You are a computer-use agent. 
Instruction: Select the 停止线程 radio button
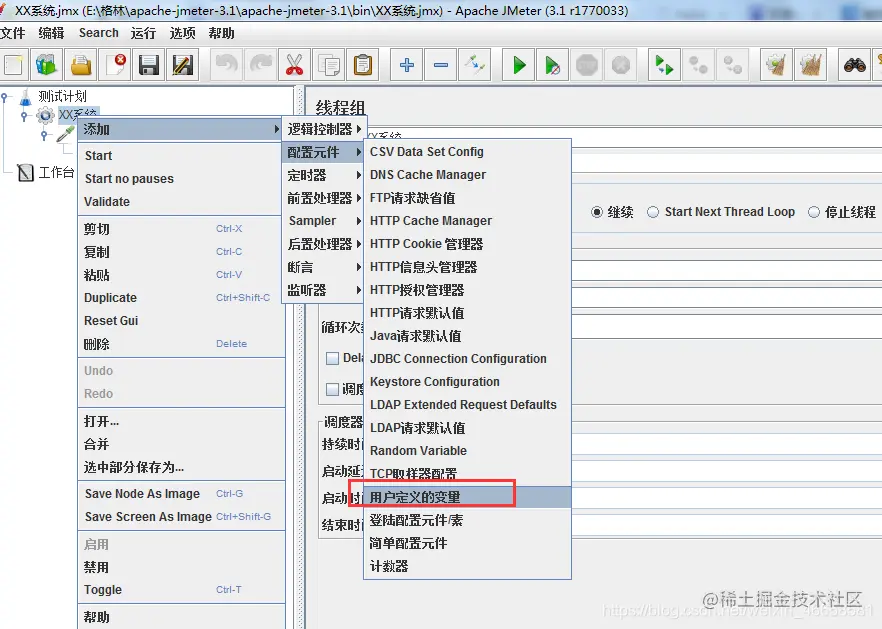pyautogui.click(x=813, y=212)
